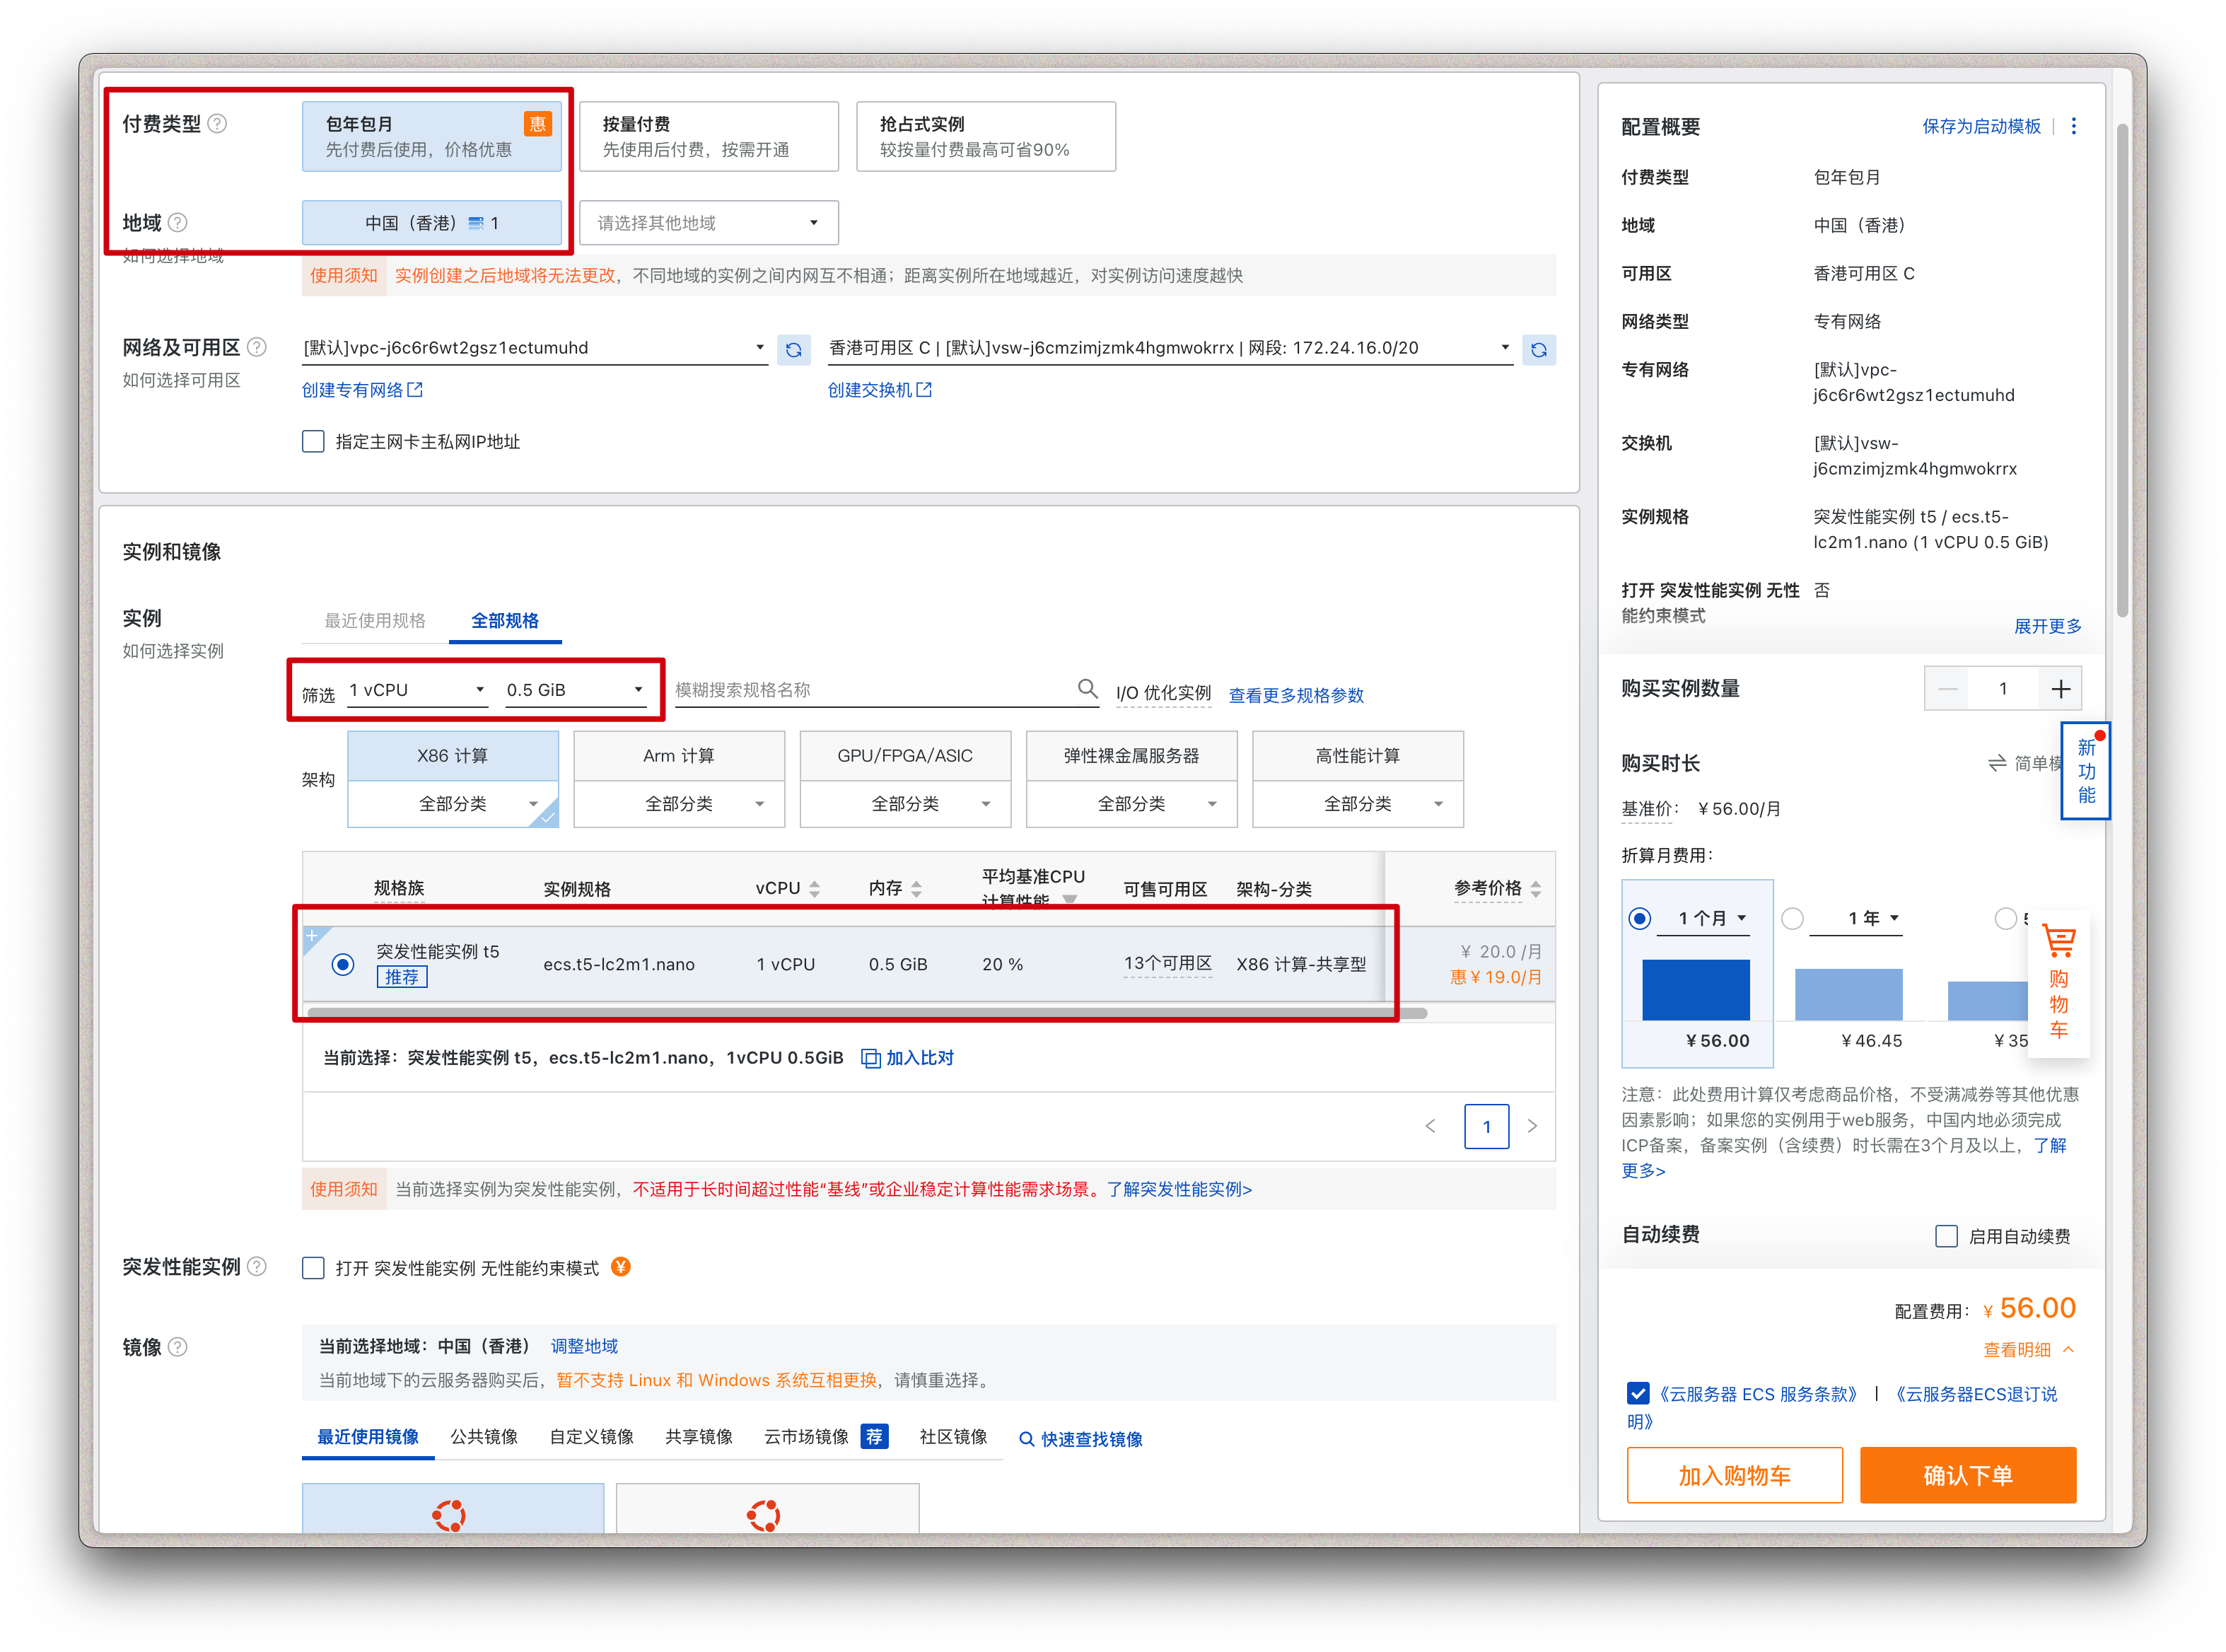The image size is (2226, 1652).
Task: Click 保存为启动模板 link
Action: 1981,126
